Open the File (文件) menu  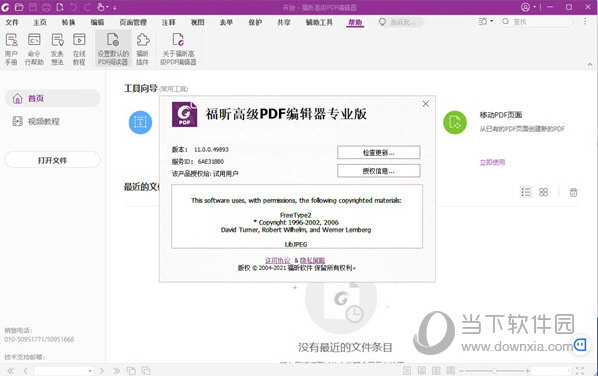(12, 22)
